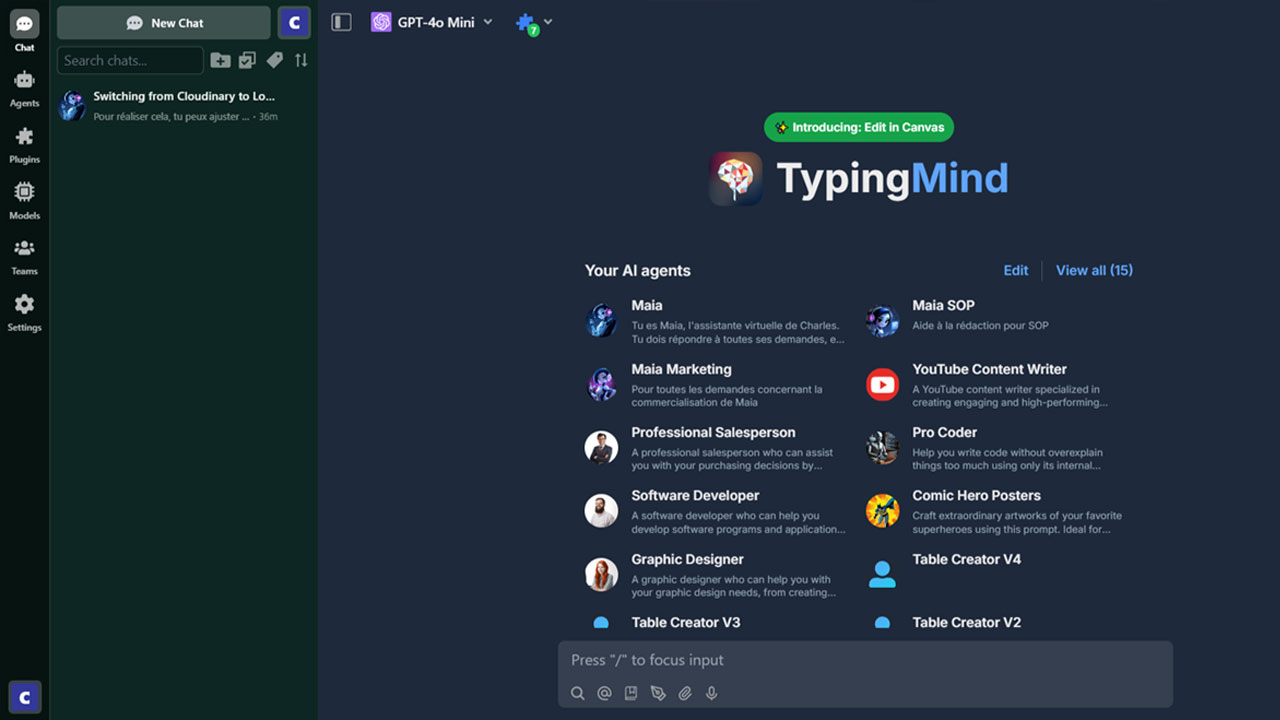Click the pen edit icon in input toolbar
This screenshot has height=720, width=1280.
pyautogui.click(x=658, y=693)
